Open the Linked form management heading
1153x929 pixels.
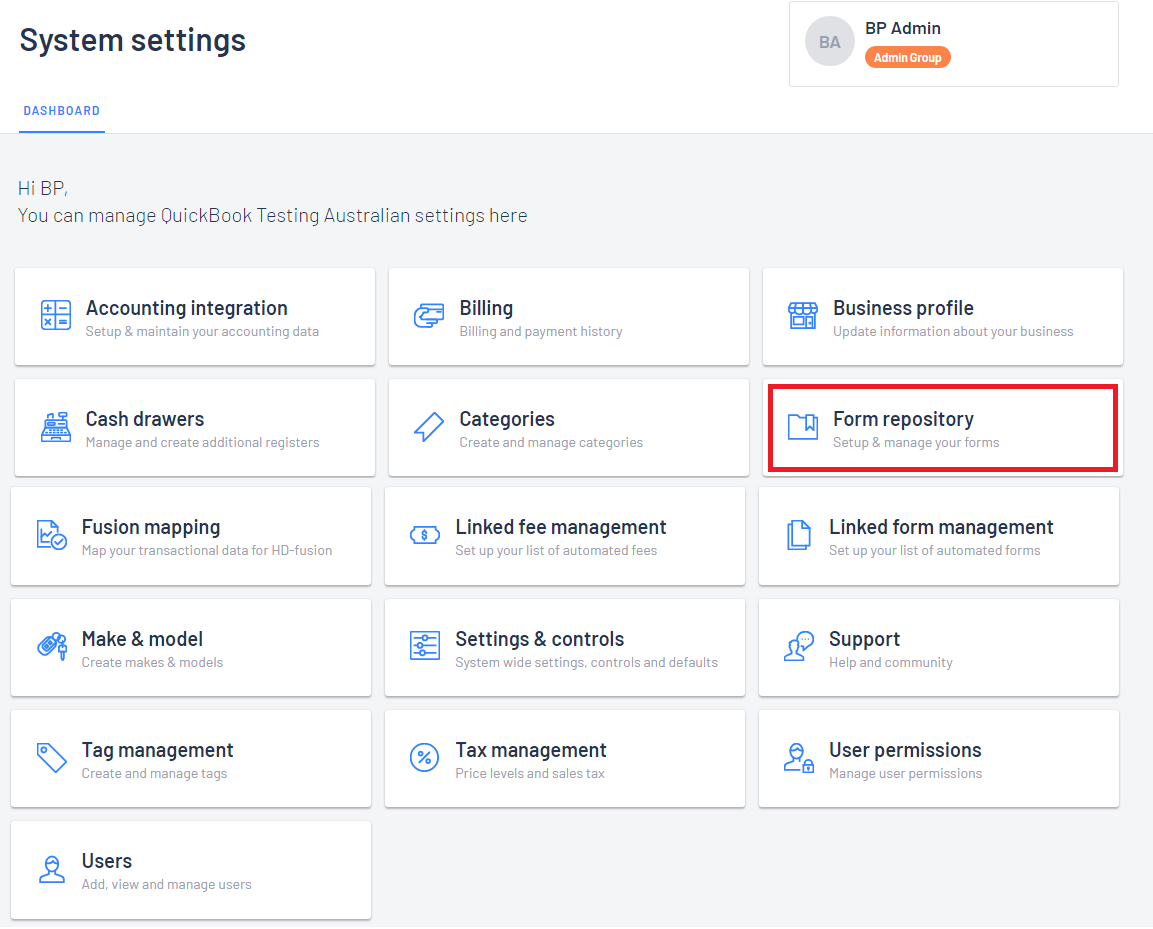[x=941, y=527]
